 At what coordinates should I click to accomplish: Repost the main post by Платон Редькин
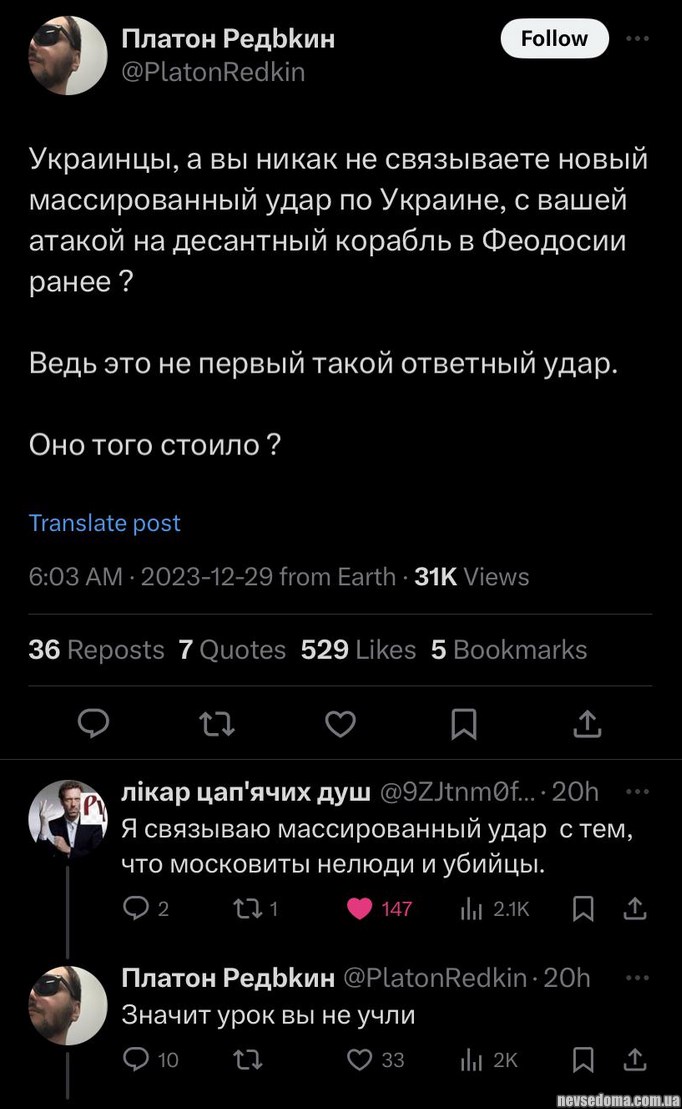click(x=216, y=722)
